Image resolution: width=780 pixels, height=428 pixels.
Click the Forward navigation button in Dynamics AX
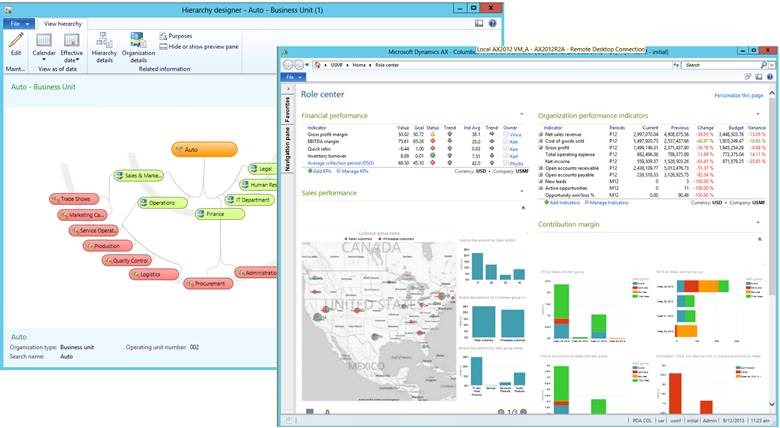[x=298, y=65]
